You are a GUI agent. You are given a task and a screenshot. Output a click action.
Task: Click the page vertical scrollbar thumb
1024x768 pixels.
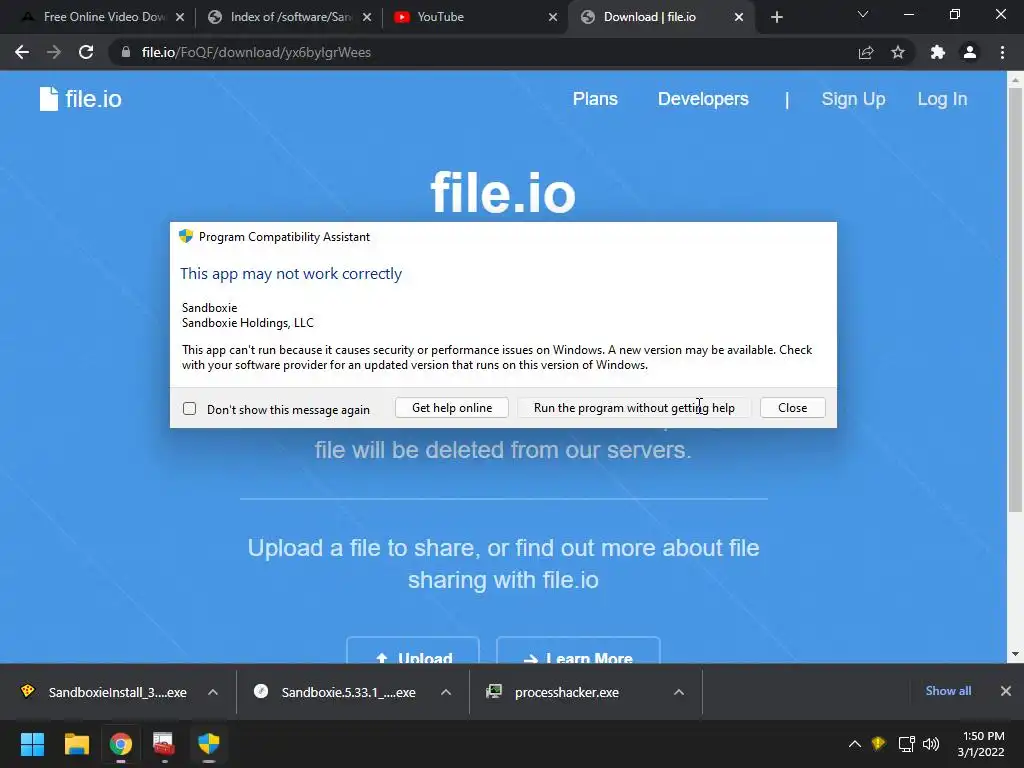[x=1015, y=300]
